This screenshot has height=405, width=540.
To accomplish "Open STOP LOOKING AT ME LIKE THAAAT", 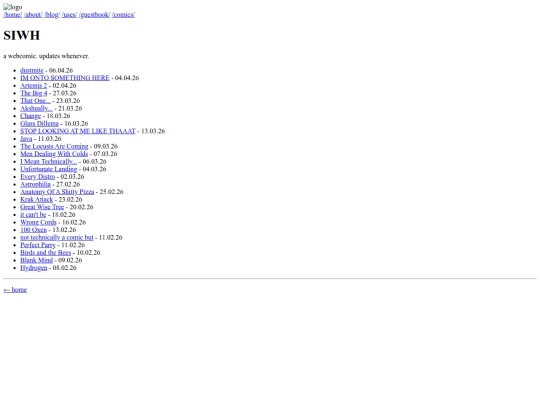I will (x=78, y=131).
